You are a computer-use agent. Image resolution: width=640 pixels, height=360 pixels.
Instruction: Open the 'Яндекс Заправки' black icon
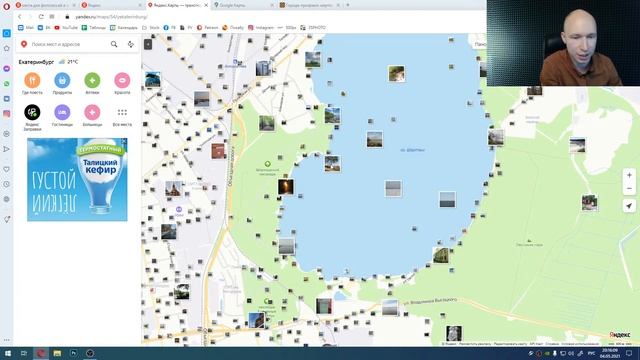click(32, 112)
